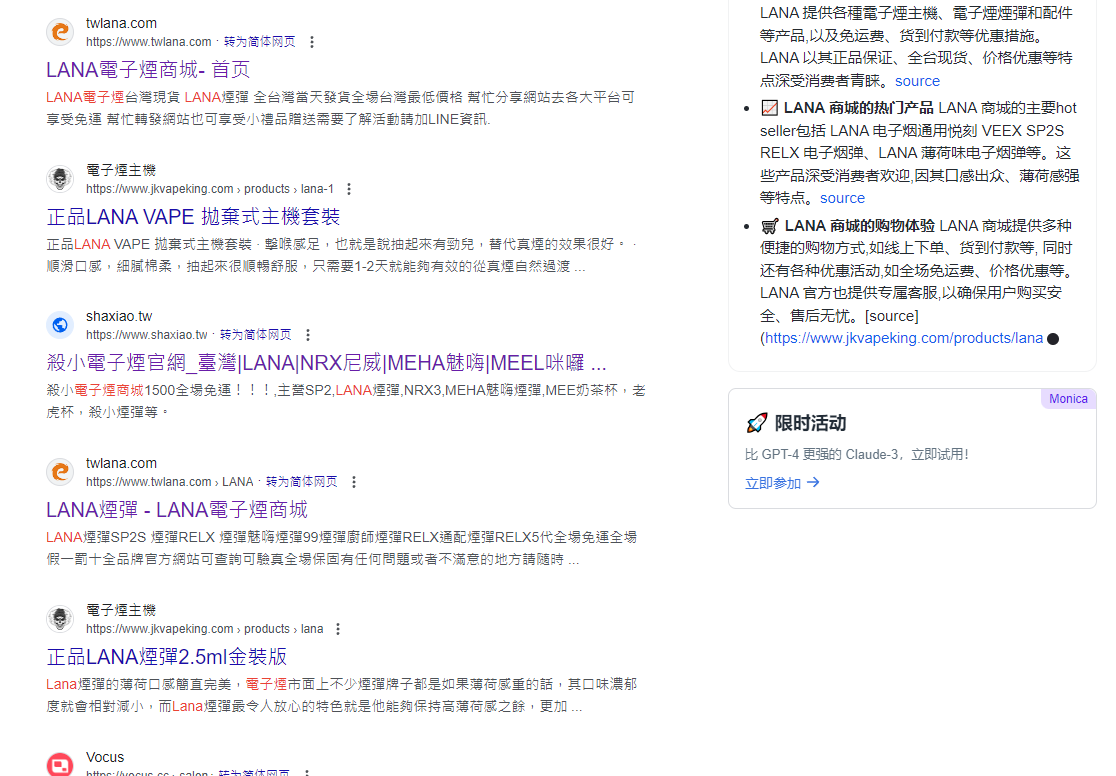Image resolution: width=1116 pixels, height=776 pixels.
Task: Click the 立即参加 link
Action: [782, 483]
